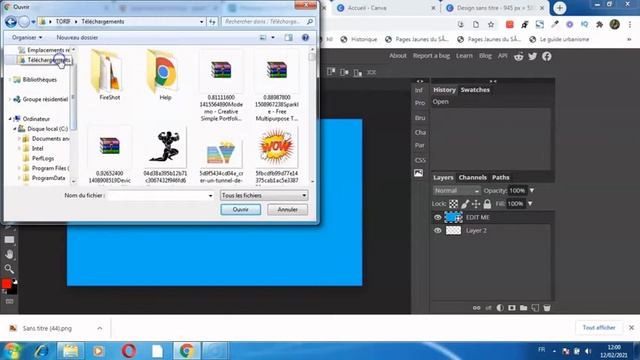The height and width of the screenshot is (360, 640).
Task: Open Photopea's Facebook icon link
Action: [547, 56]
